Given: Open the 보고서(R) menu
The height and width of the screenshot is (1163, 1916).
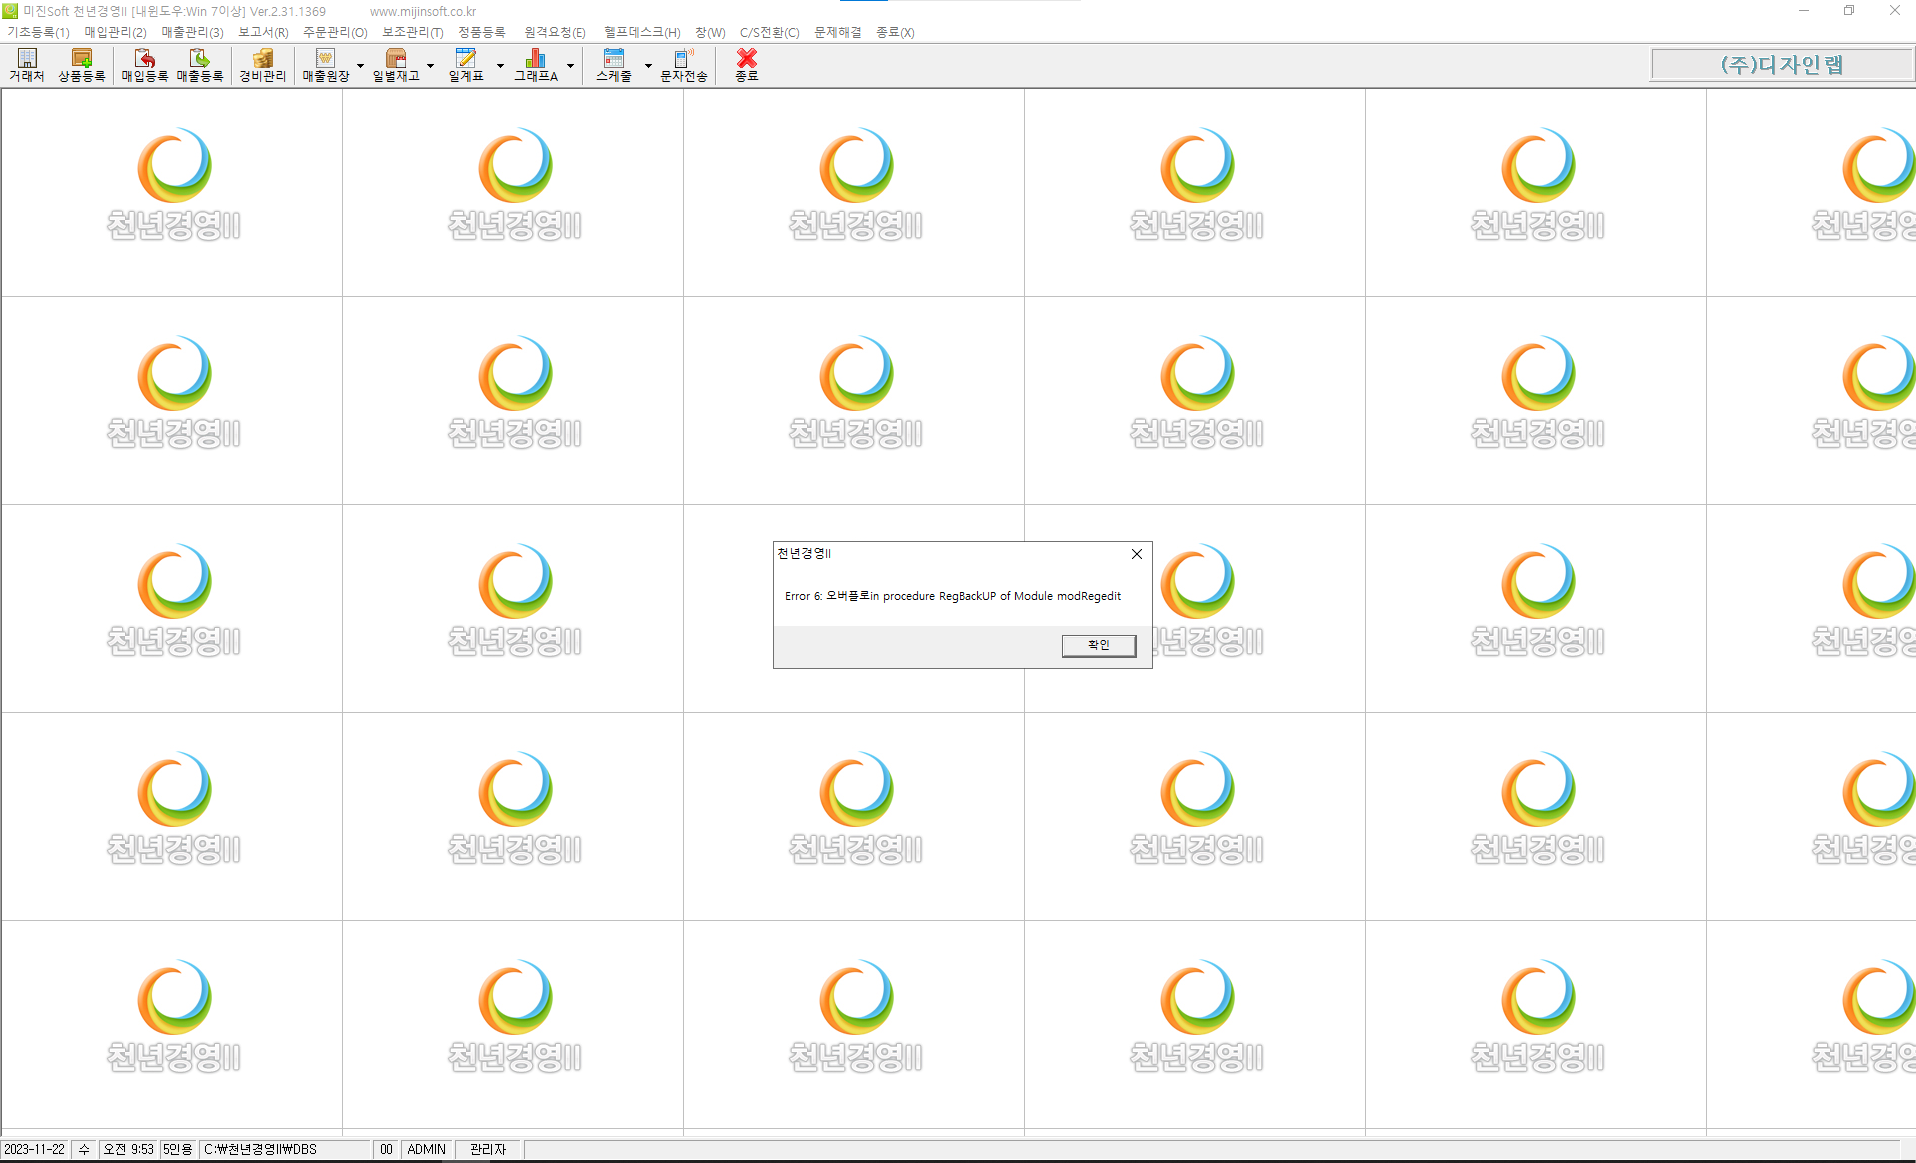Looking at the screenshot, I should [263, 32].
